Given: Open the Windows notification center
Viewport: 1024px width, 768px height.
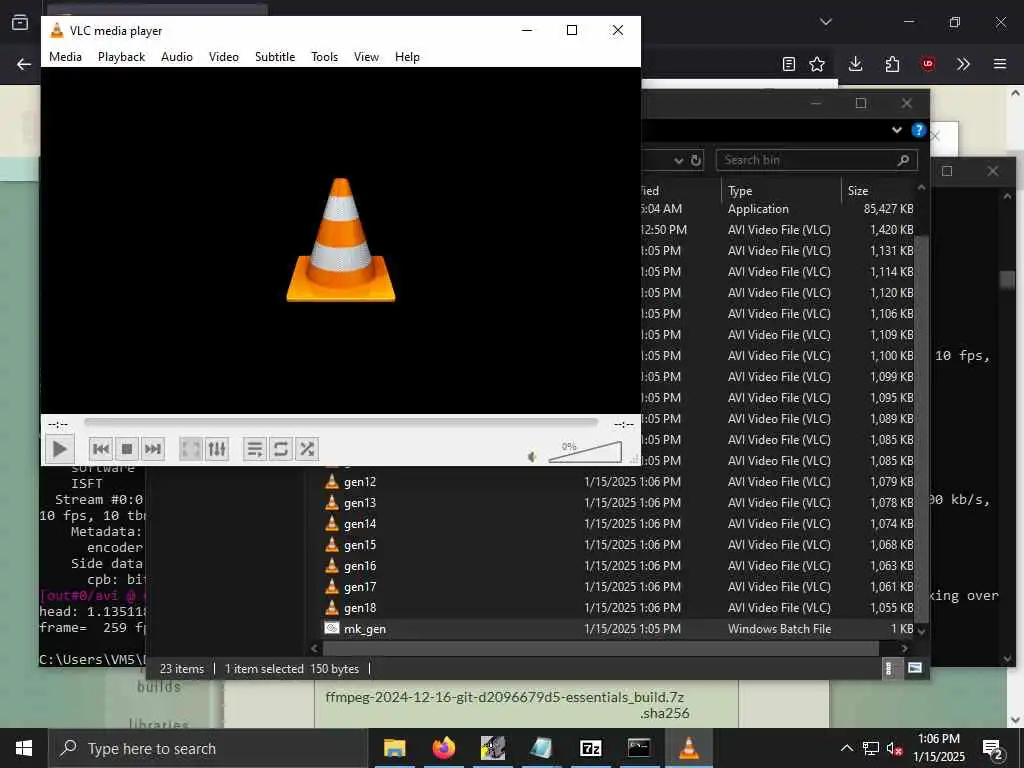Looking at the screenshot, I should coord(992,749).
